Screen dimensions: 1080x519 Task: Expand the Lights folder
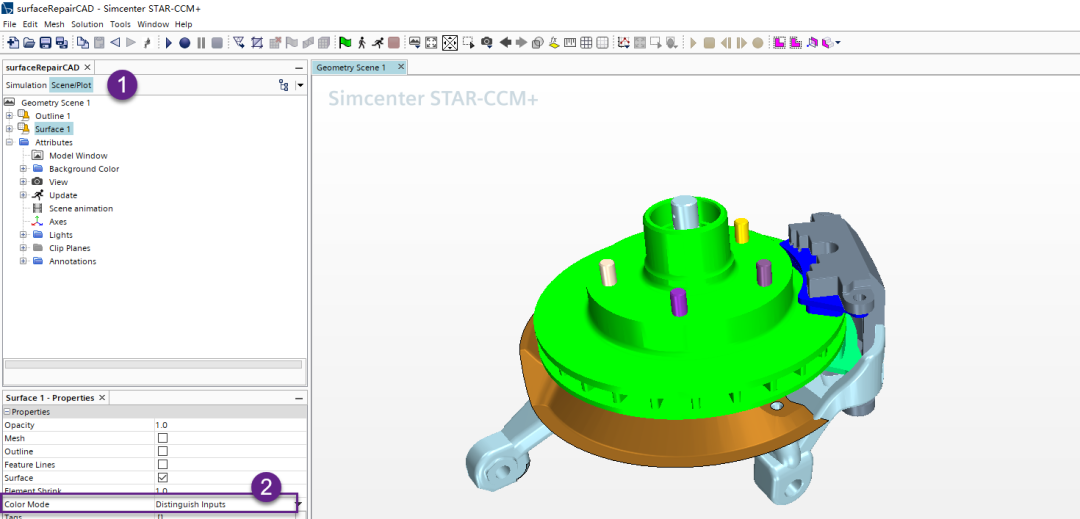23,235
